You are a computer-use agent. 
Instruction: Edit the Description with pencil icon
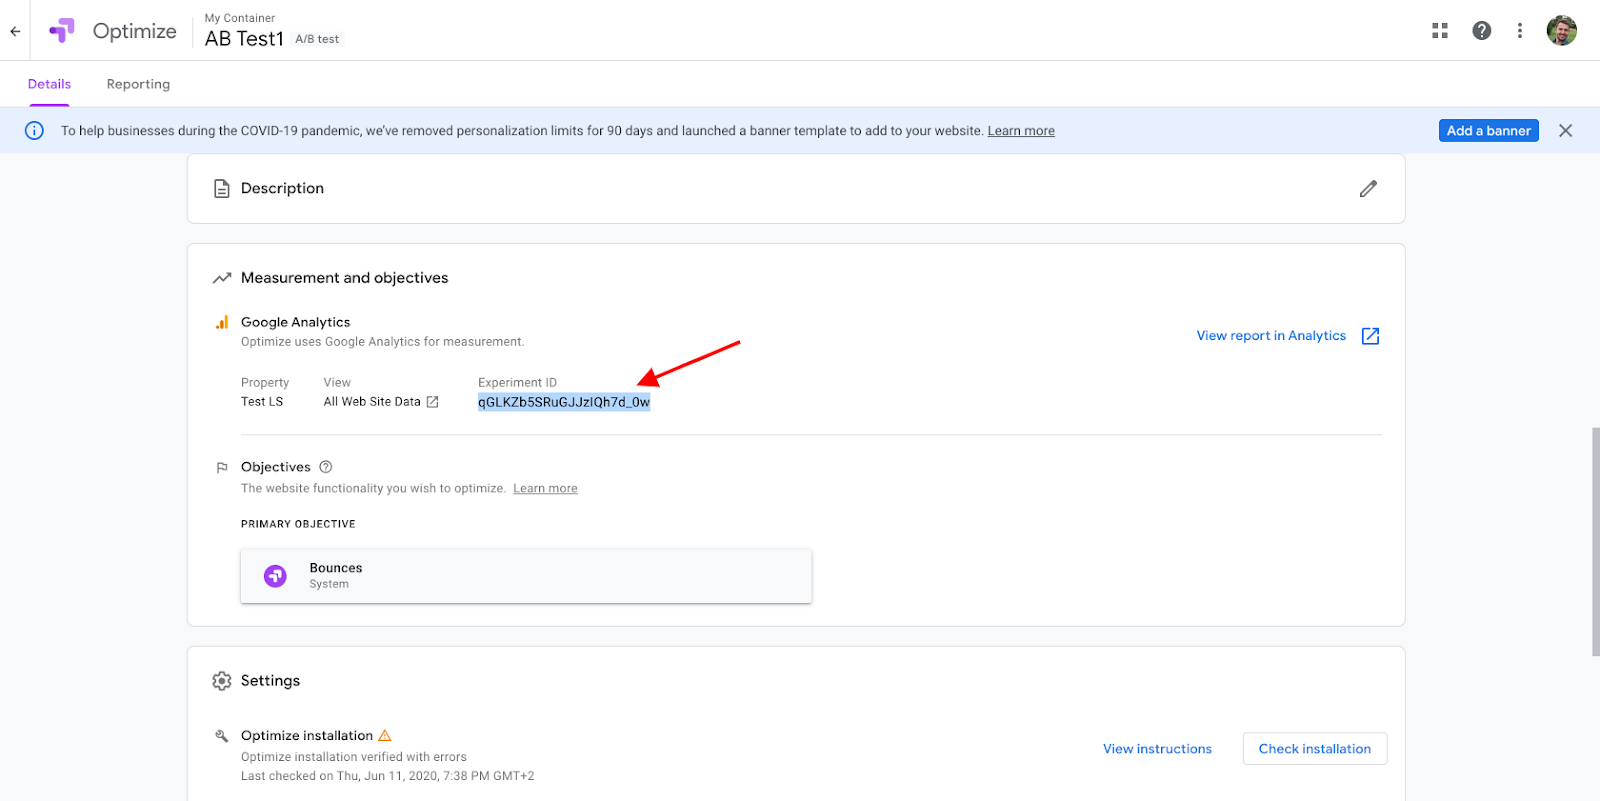tap(1369, 188)
